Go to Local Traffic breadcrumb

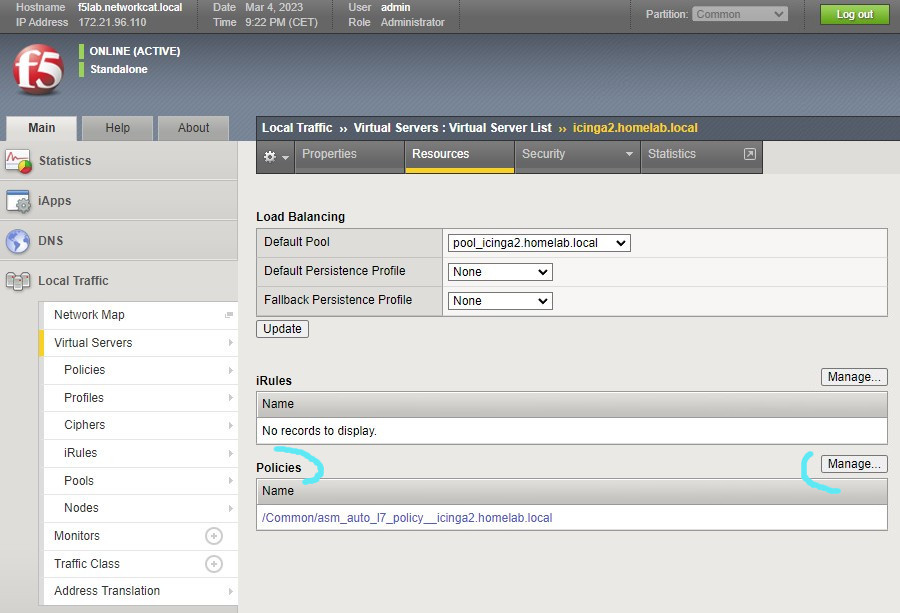[297, 128]
